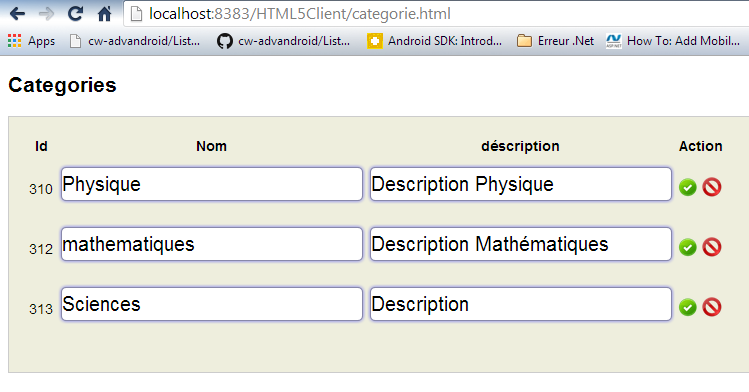The width and height of the screenshot is (749, 392).
Task: Click the Description Physique input field
Action: tap(521, 184)
